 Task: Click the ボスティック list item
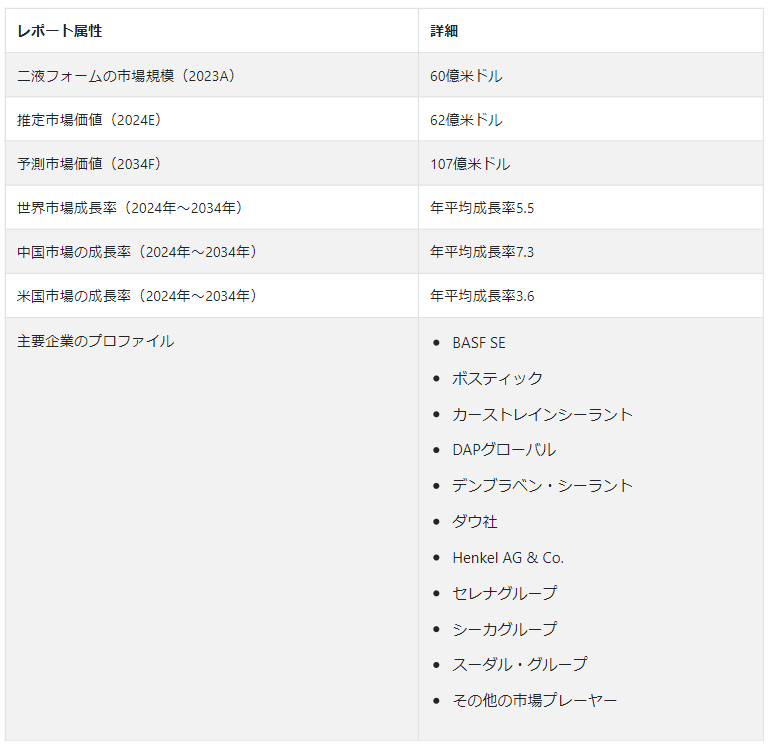point(497,378)
